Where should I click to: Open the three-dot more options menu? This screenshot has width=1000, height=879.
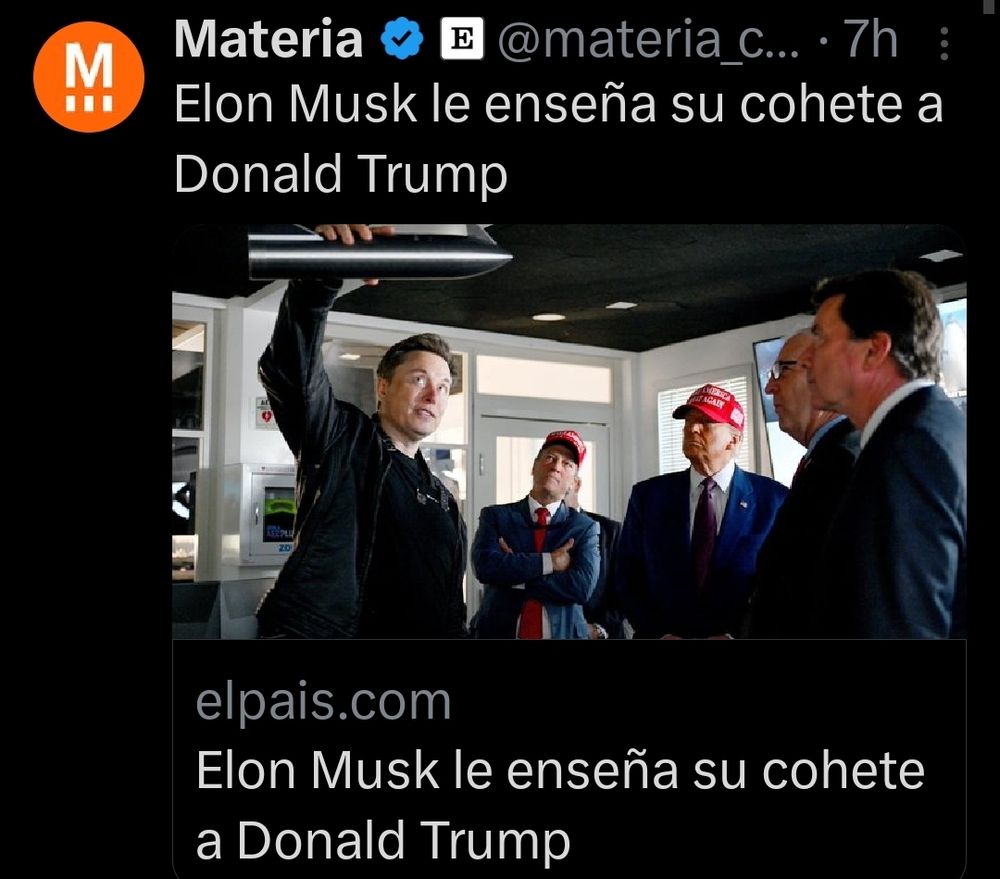tap(945, 43)
